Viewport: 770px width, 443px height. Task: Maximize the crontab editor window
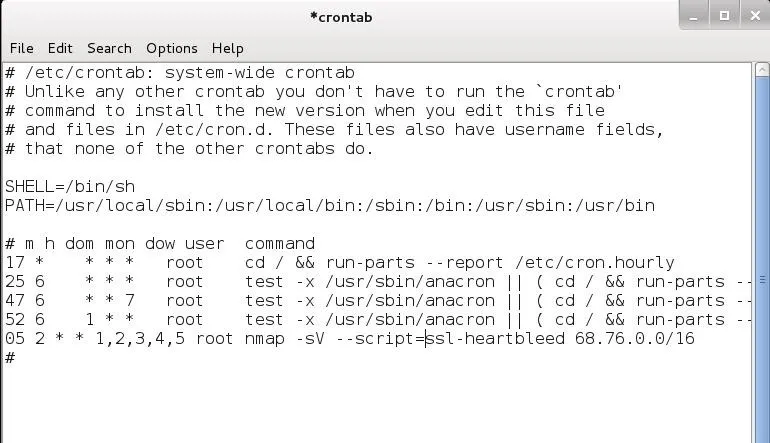click(x=724, y=16)
